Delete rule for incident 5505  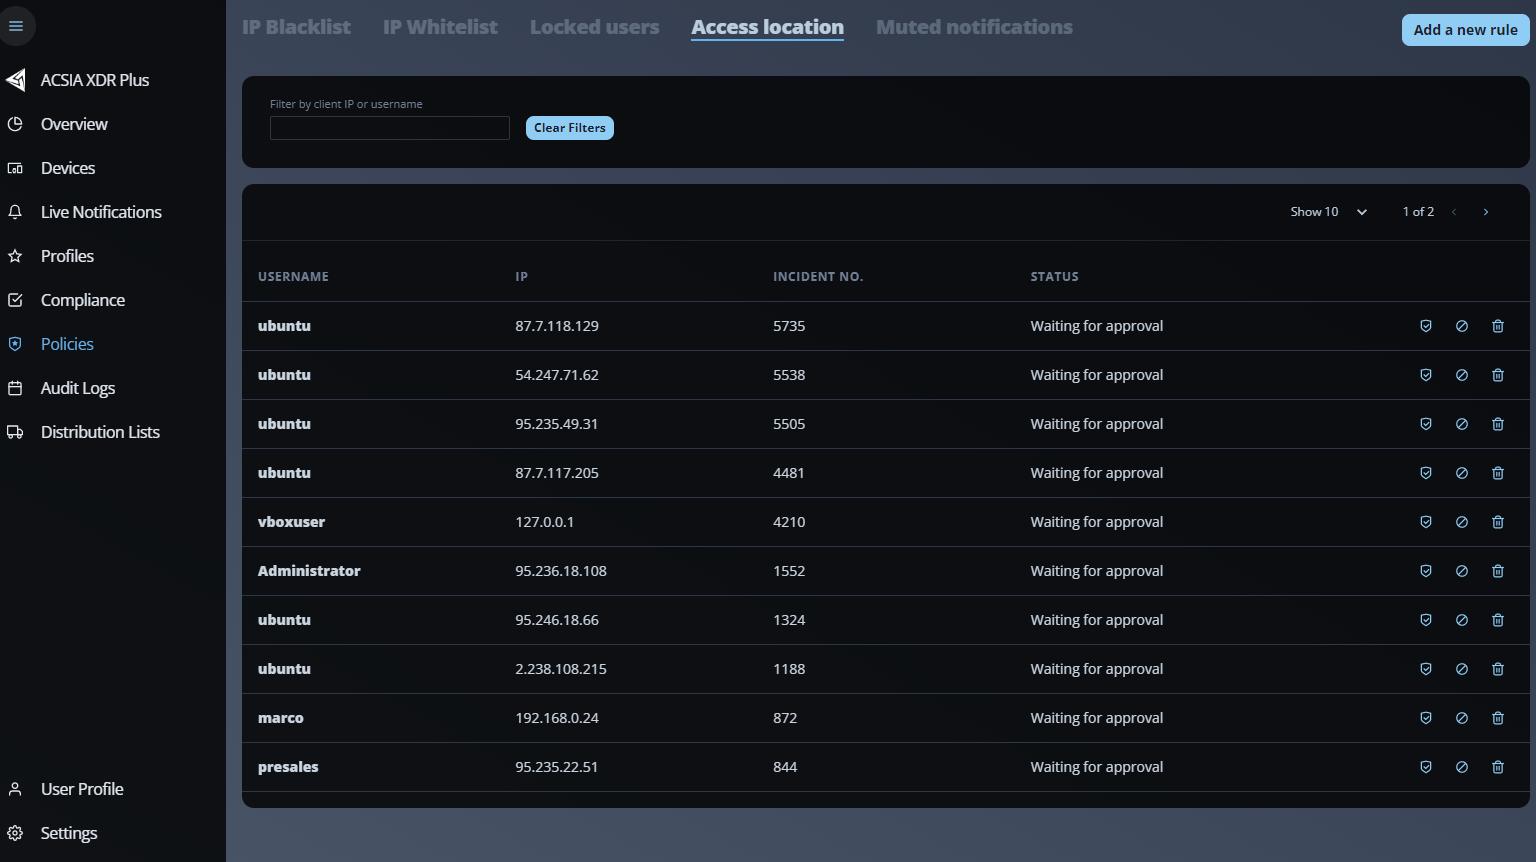pos(1498,424)
